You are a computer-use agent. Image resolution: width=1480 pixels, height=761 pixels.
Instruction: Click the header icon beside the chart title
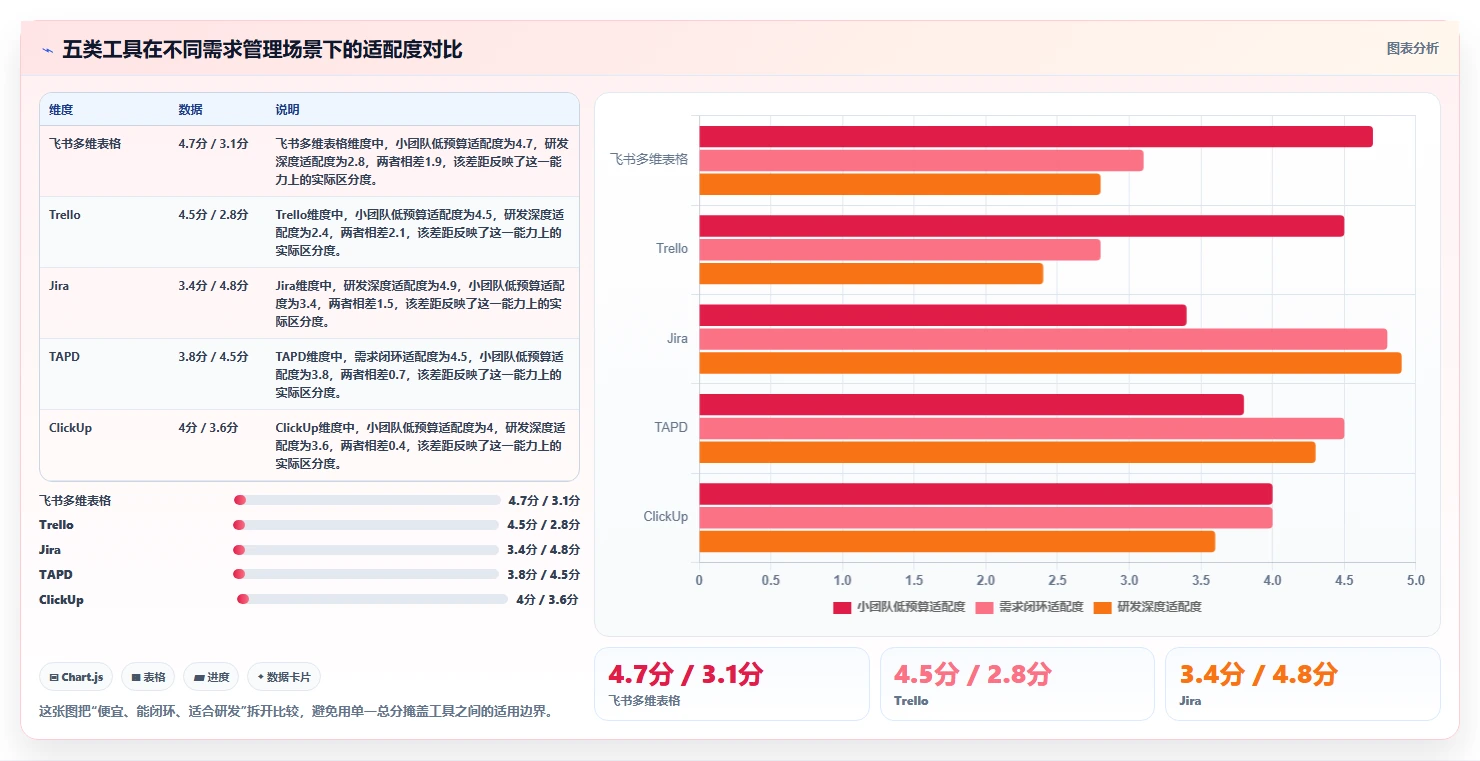(48, 50)
